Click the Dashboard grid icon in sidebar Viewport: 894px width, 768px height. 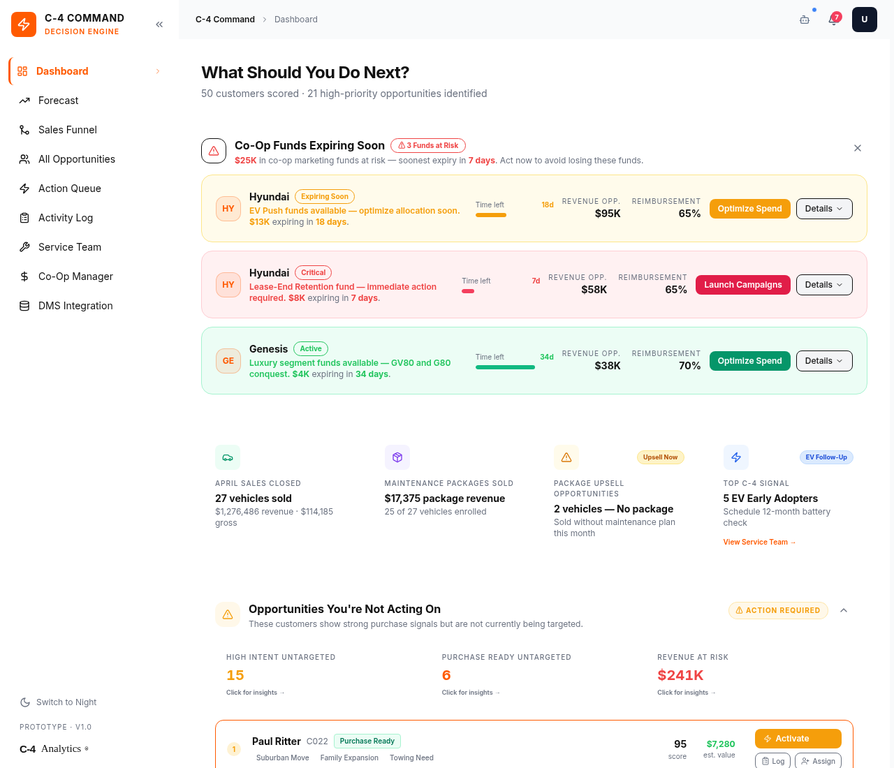pos(22,71)
